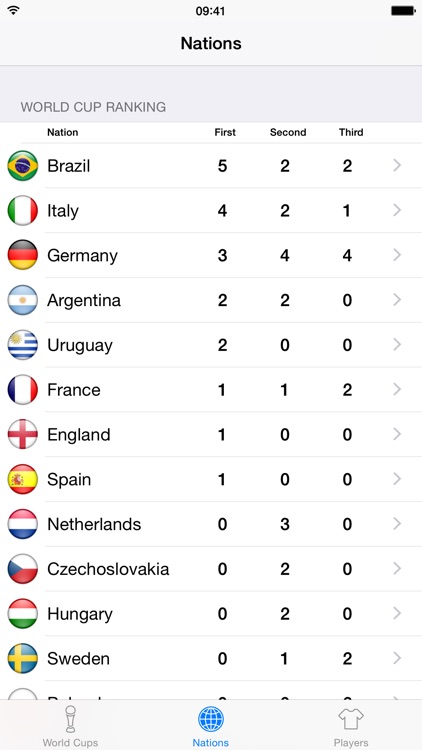The image size is (422, 750).
Task: Select the Netherlands nation name
Action: point(94,524)
